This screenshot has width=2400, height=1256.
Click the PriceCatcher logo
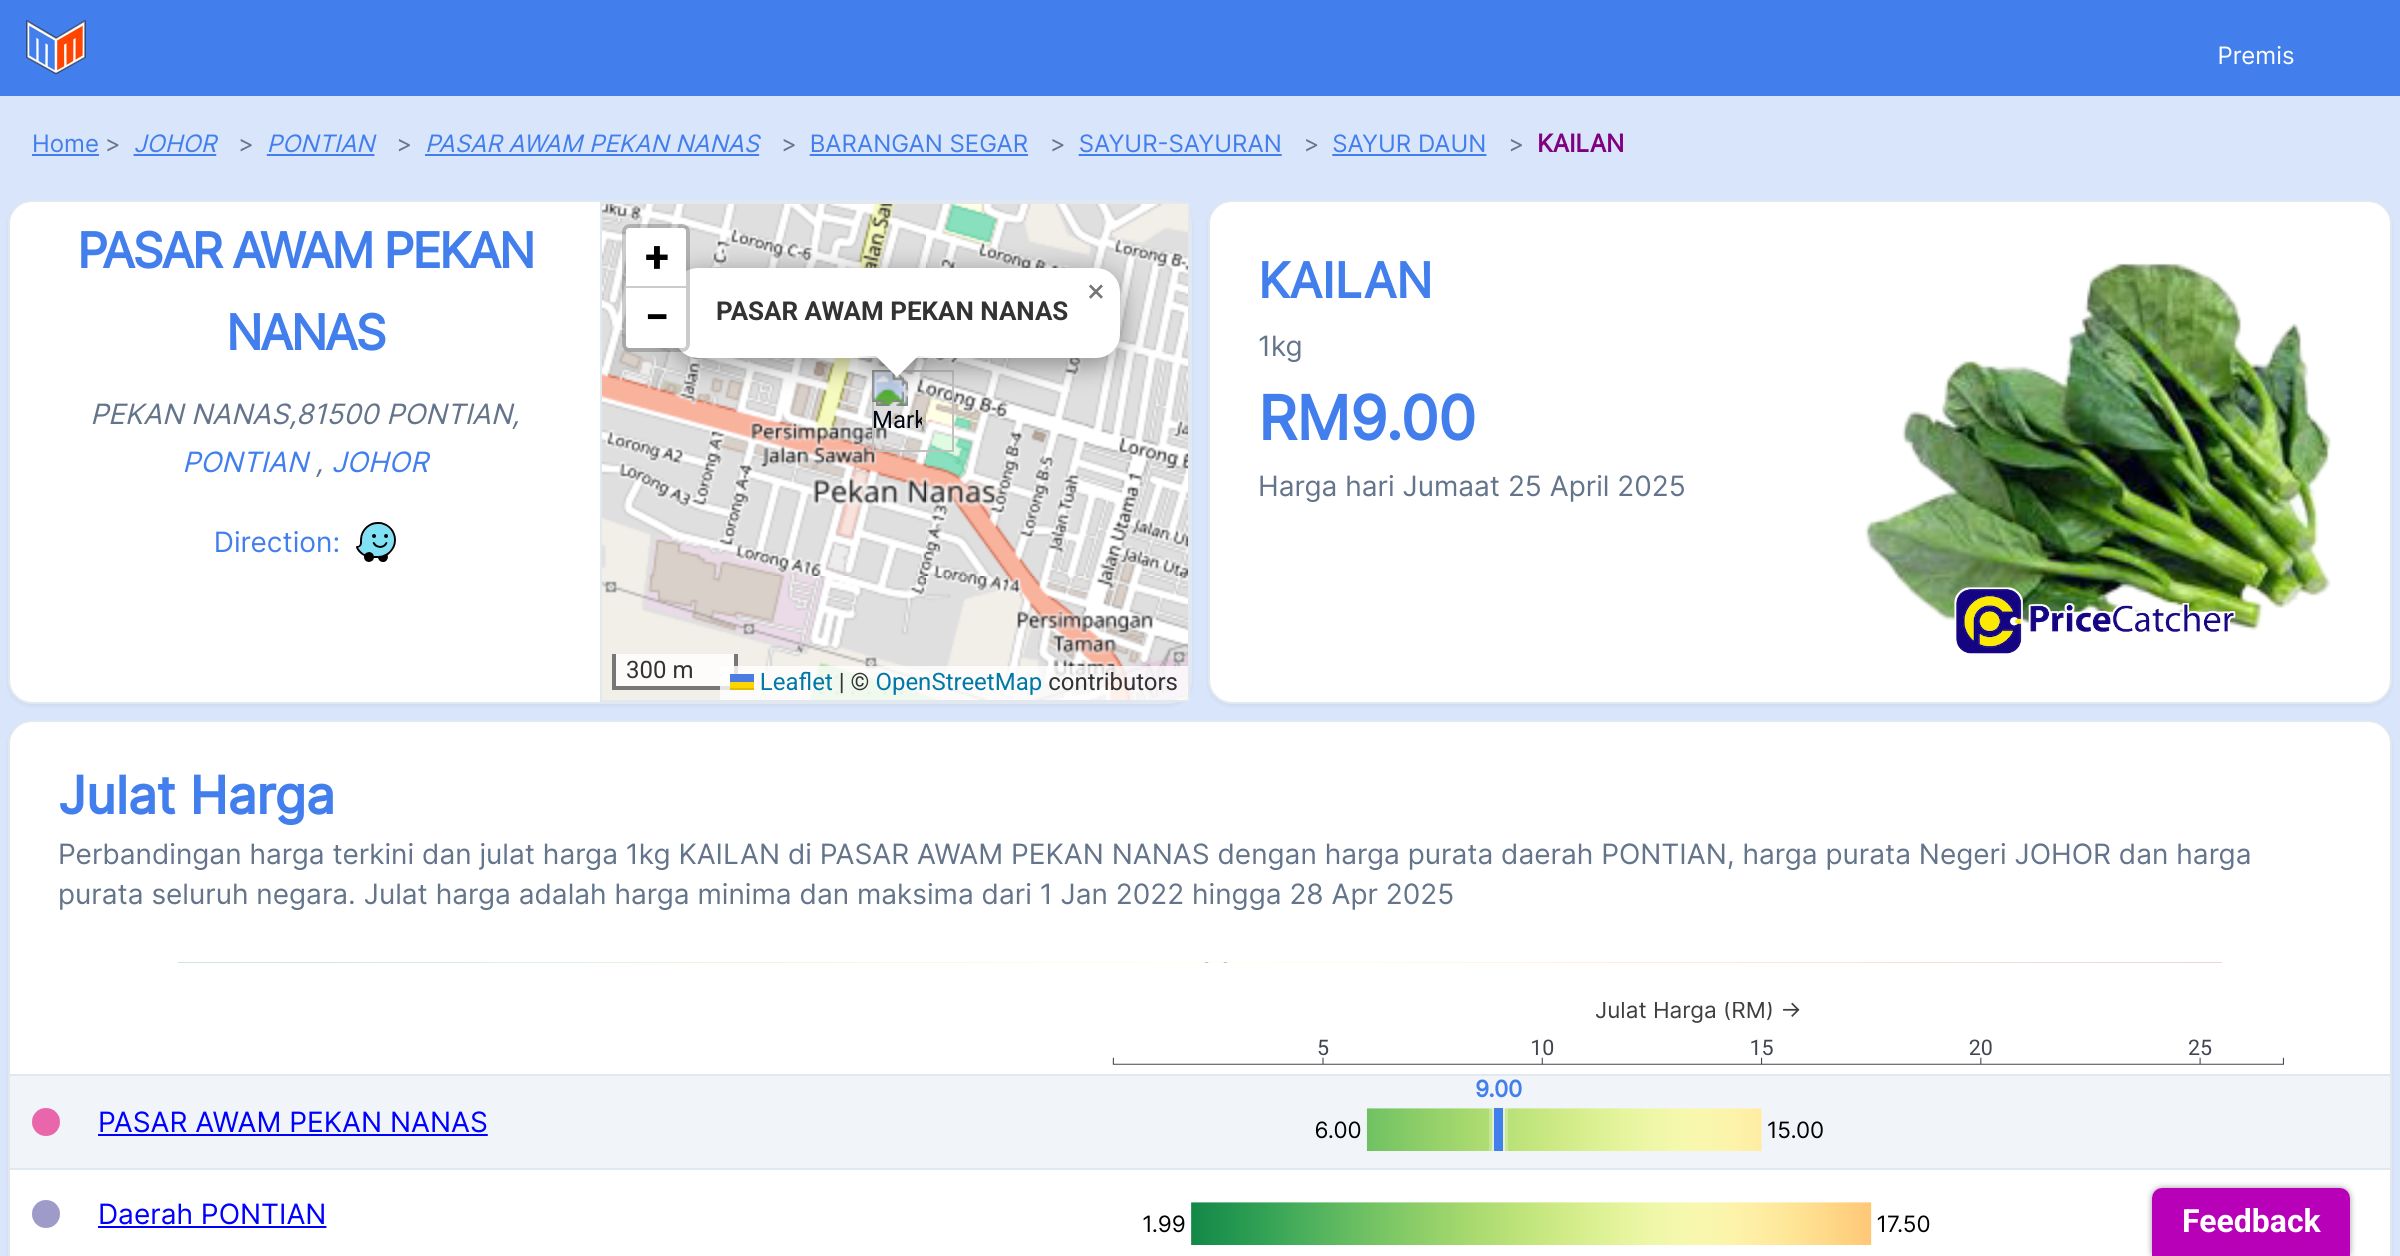click(2093, 620)
